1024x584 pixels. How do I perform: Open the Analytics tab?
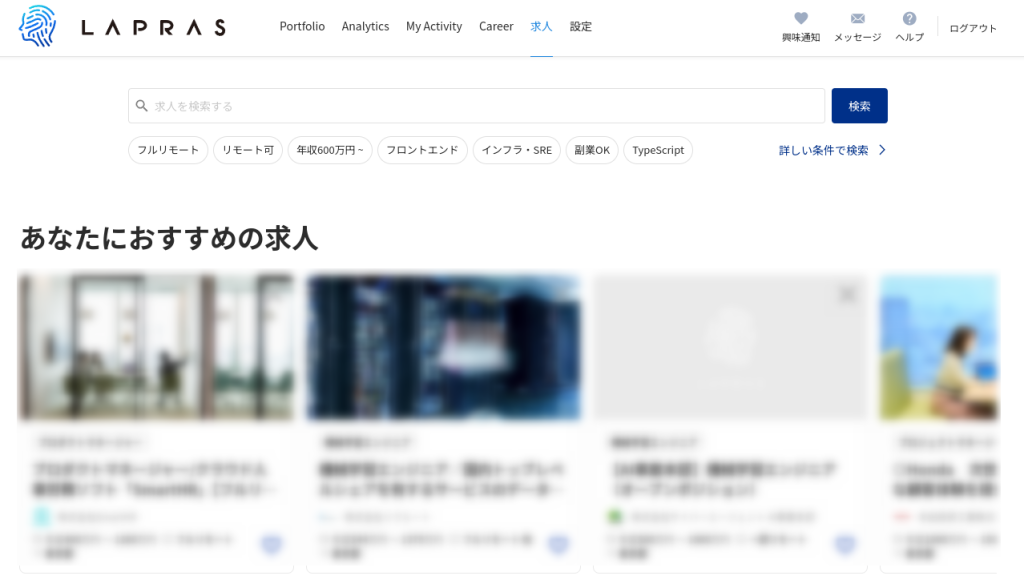pyautogui.click(x=365, y=27)
